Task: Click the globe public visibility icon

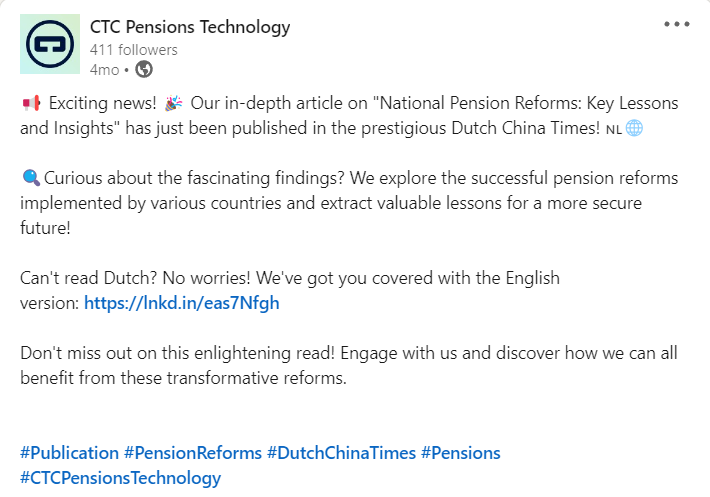Action: click(x=144, y=70)
